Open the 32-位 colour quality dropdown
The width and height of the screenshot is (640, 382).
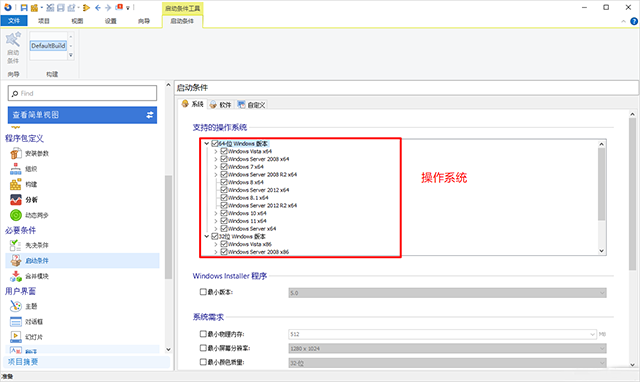tap(447, 363)
